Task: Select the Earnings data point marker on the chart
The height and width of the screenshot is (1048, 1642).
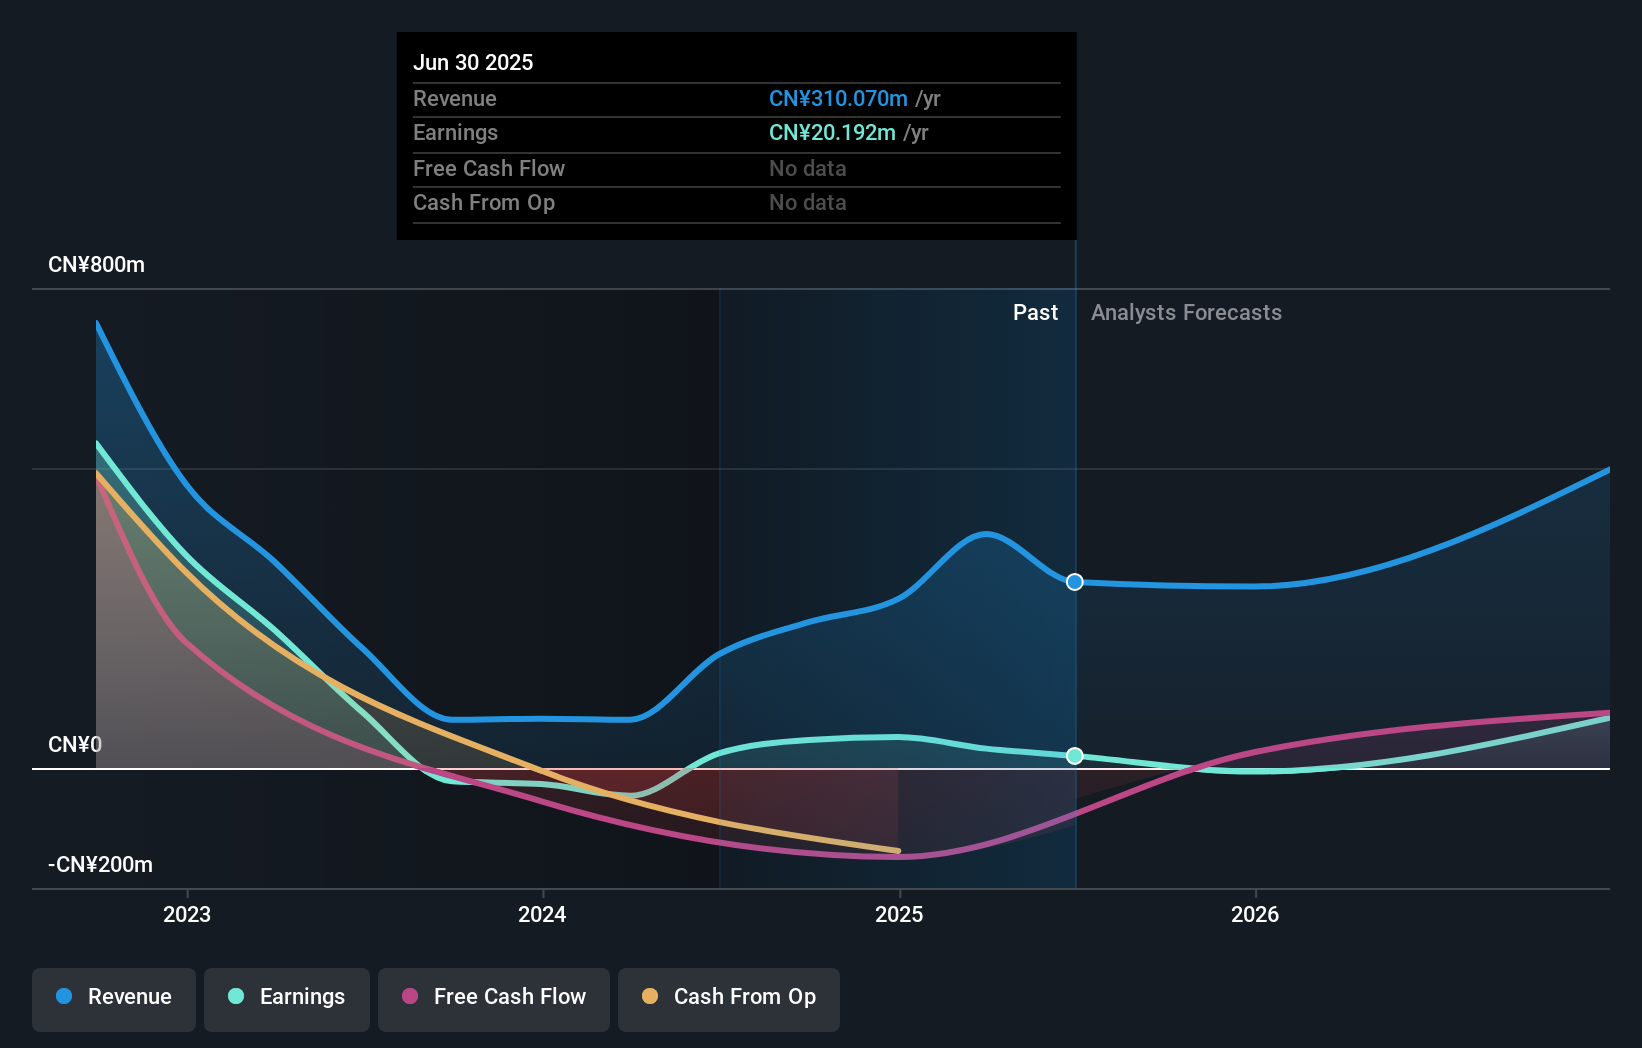Action: tap(1074, 756)
